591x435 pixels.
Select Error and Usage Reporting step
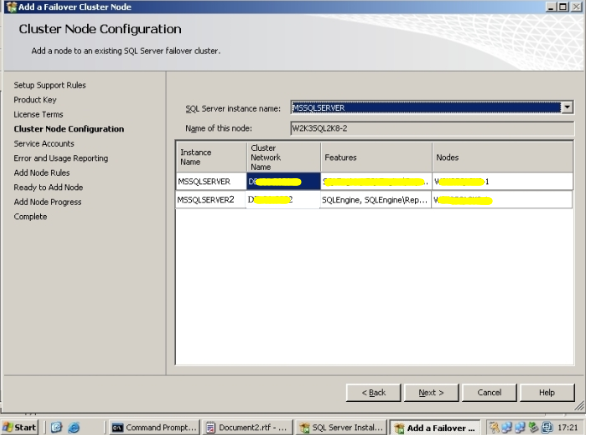click(61, 158)
